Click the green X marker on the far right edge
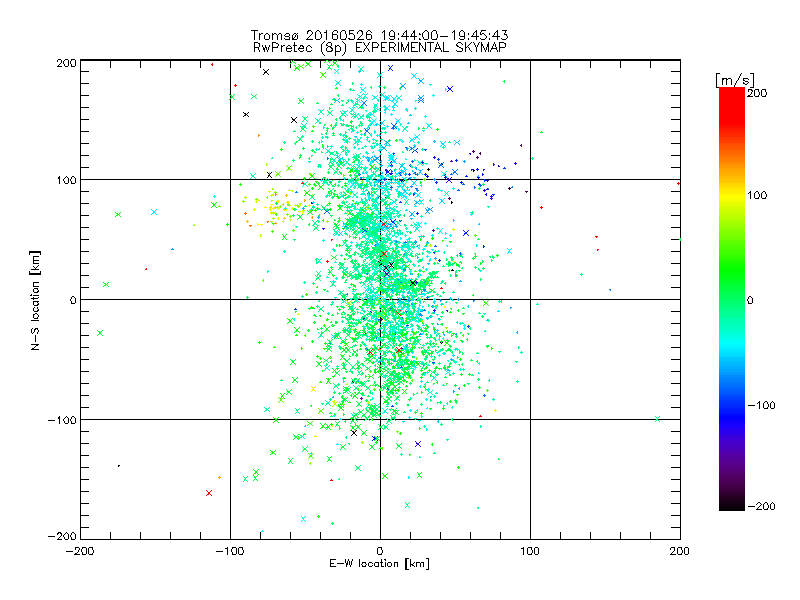 657,419
